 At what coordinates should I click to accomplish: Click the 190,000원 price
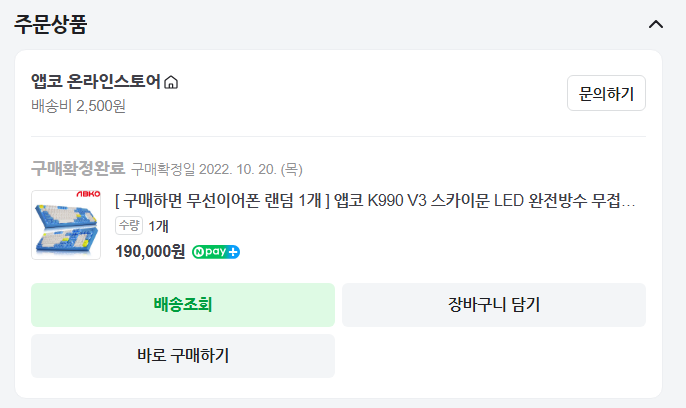pos(150,251)
